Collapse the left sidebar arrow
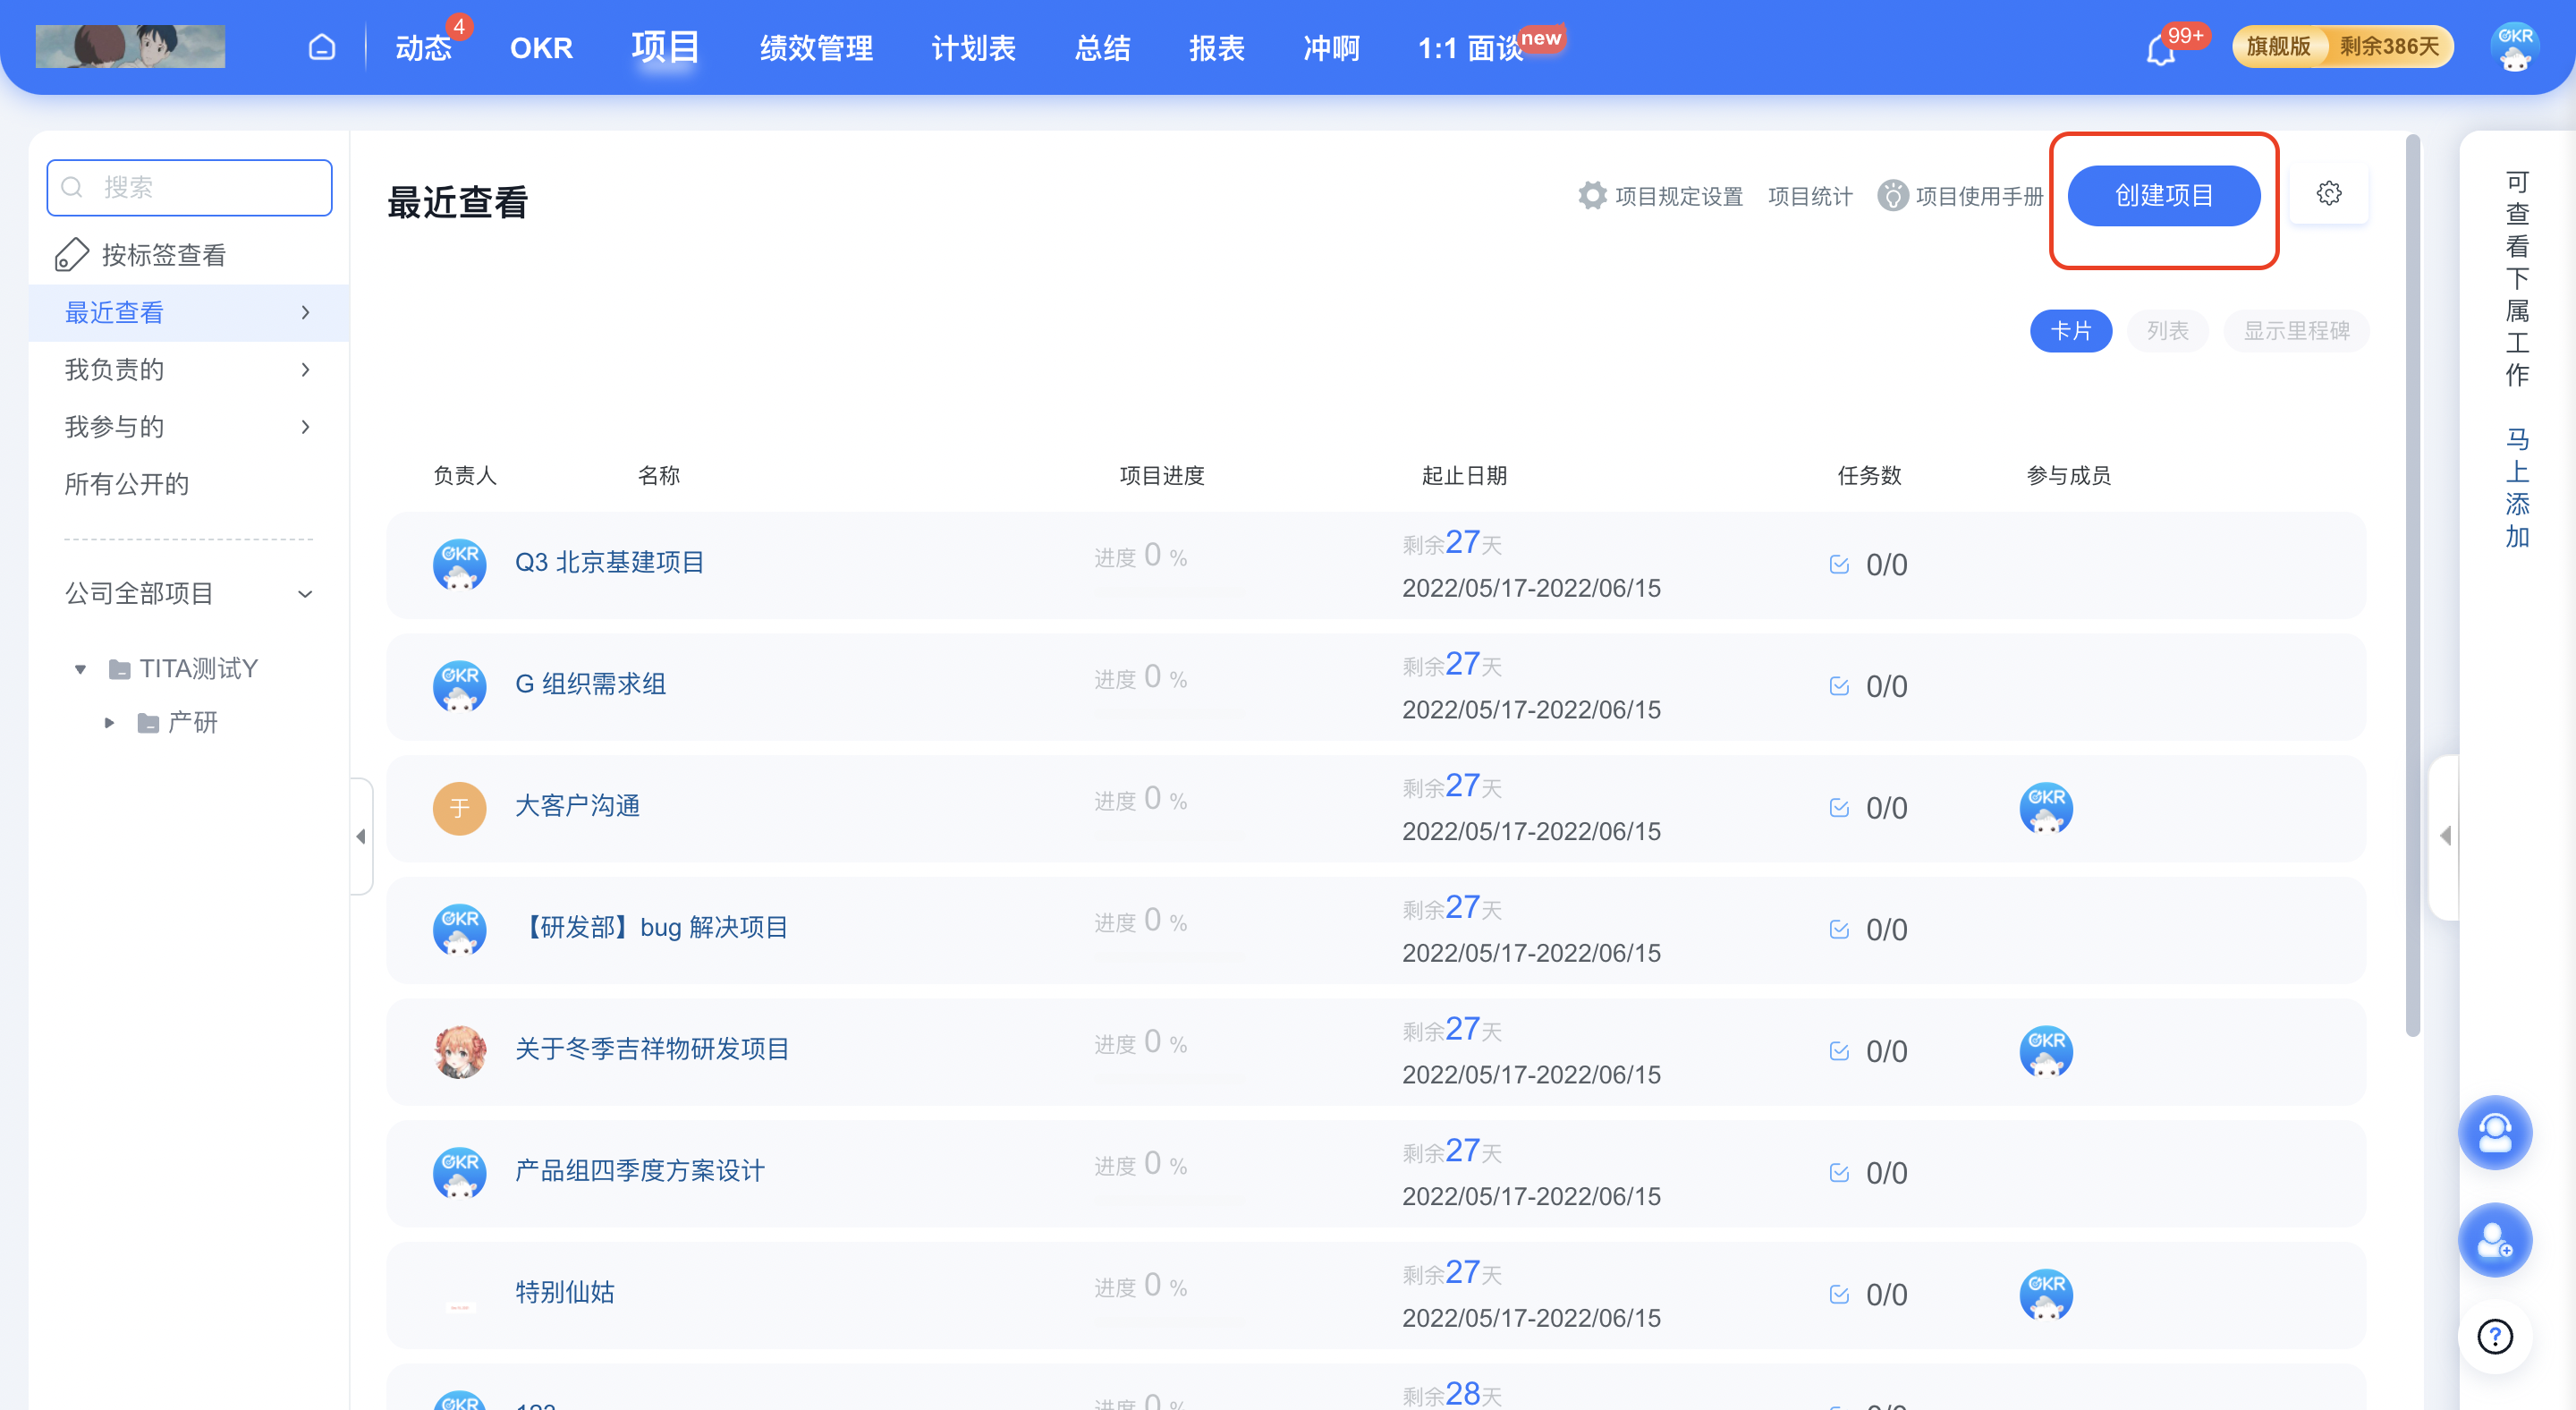 pyautogui.click(x=361, y=836)
